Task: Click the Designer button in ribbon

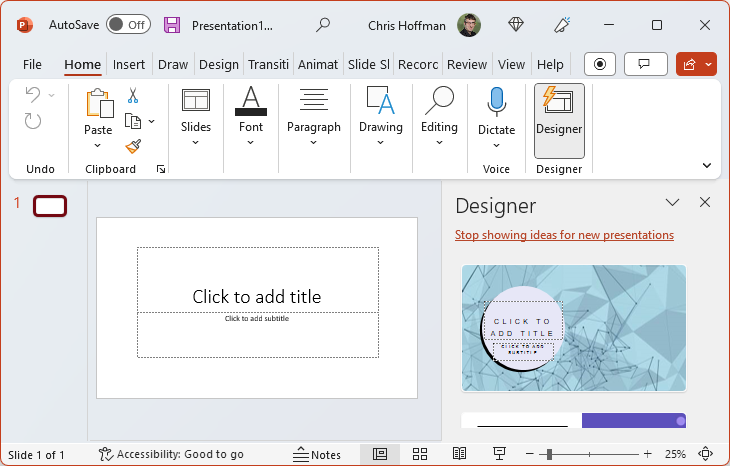Action: pos(559,119)
